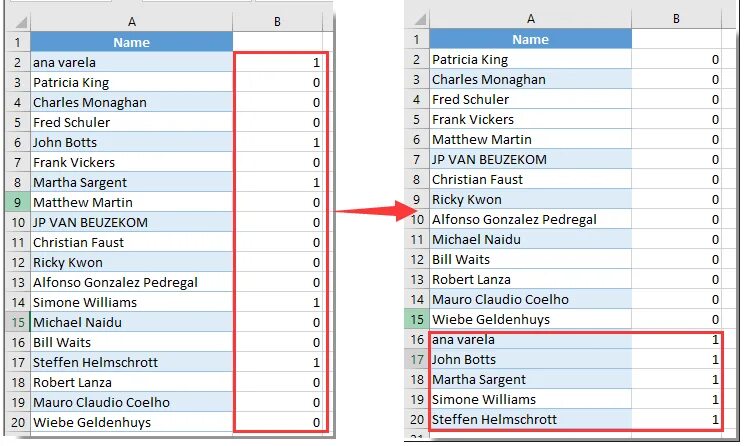Image resolution: width=747 pixels, height=446 pixels.
Task: Select 'Frank Vickers' cell in left sheet
Action: (x=131, y=162)
